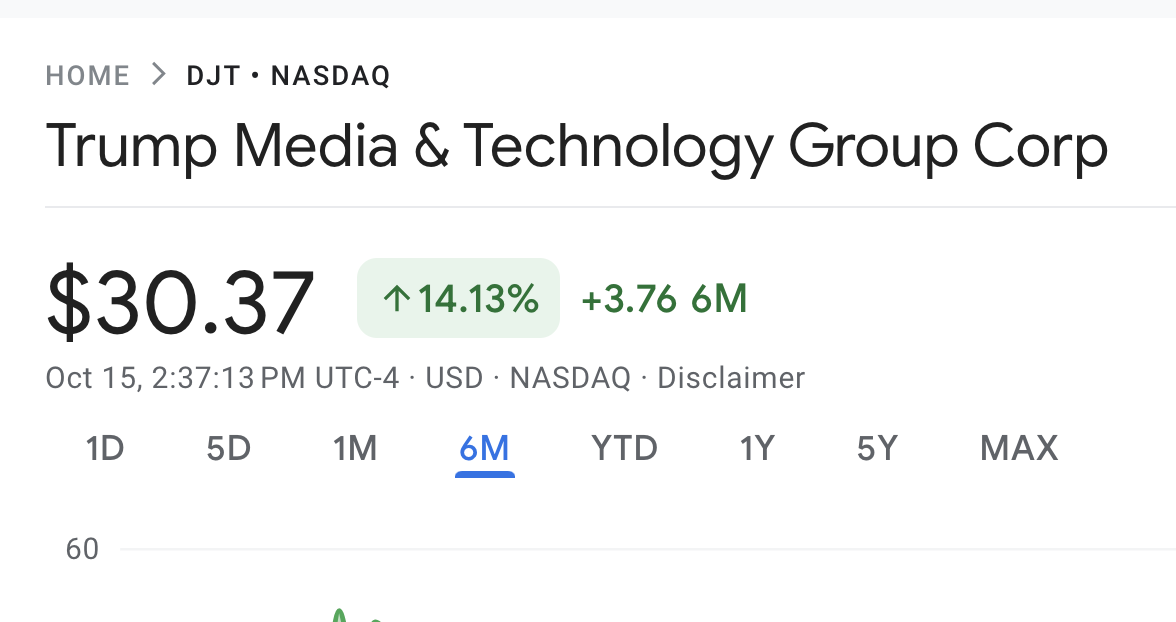Click the $30.37 stock price

[x=180, y=301]
